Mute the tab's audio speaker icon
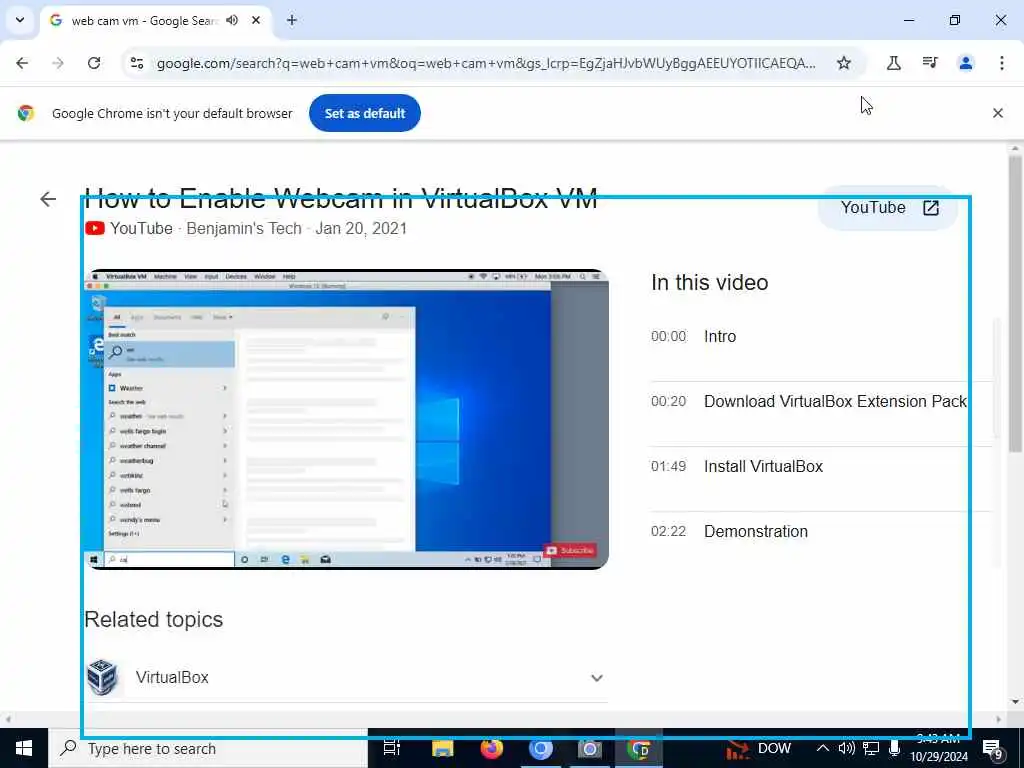This screenshot has width=1024, height=768. click(232, 20)
